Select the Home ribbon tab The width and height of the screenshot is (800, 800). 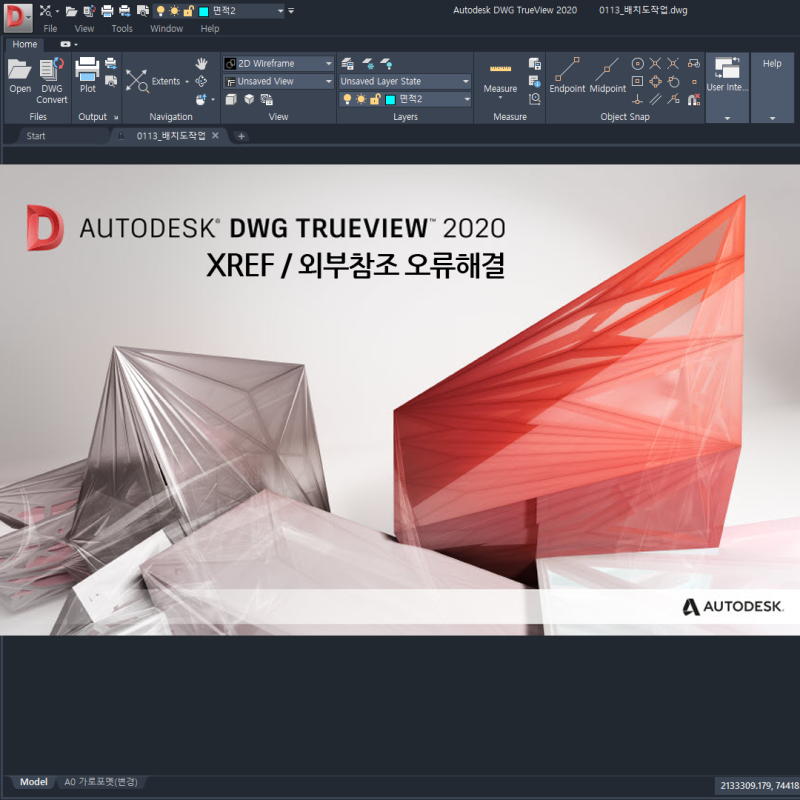pos(24,44)
